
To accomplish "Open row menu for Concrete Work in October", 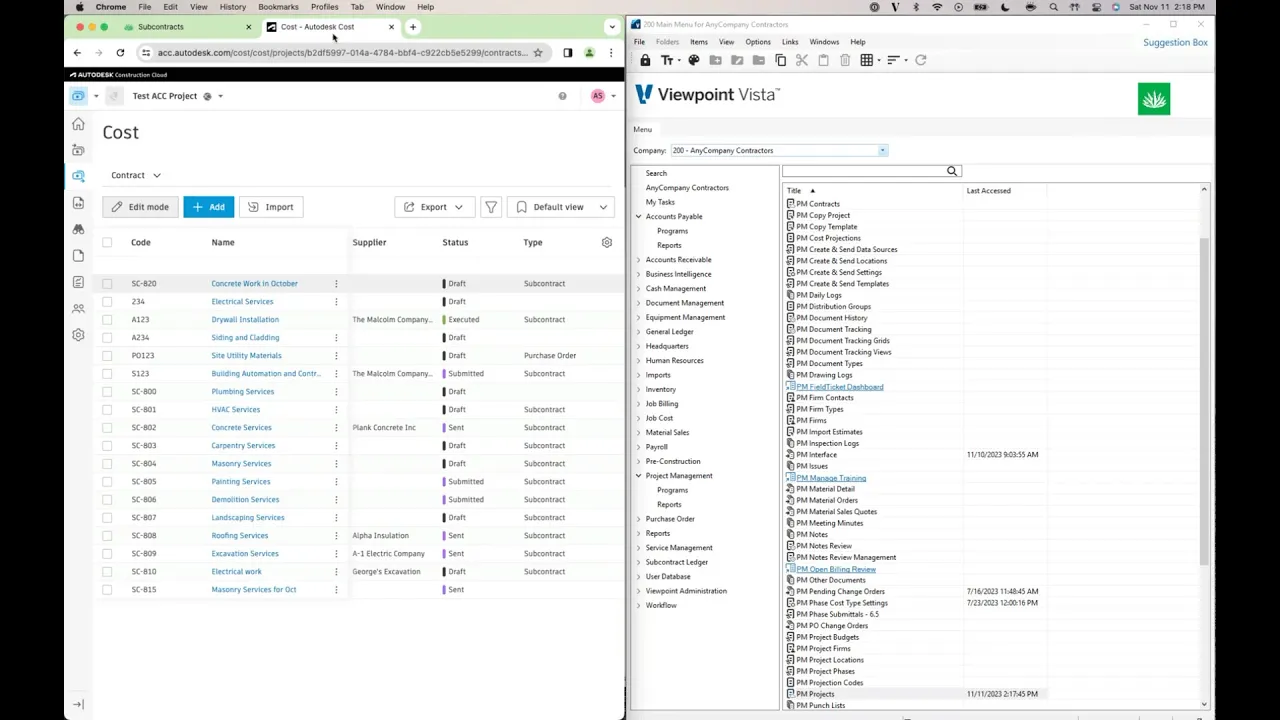I will [x=336, y=283].
